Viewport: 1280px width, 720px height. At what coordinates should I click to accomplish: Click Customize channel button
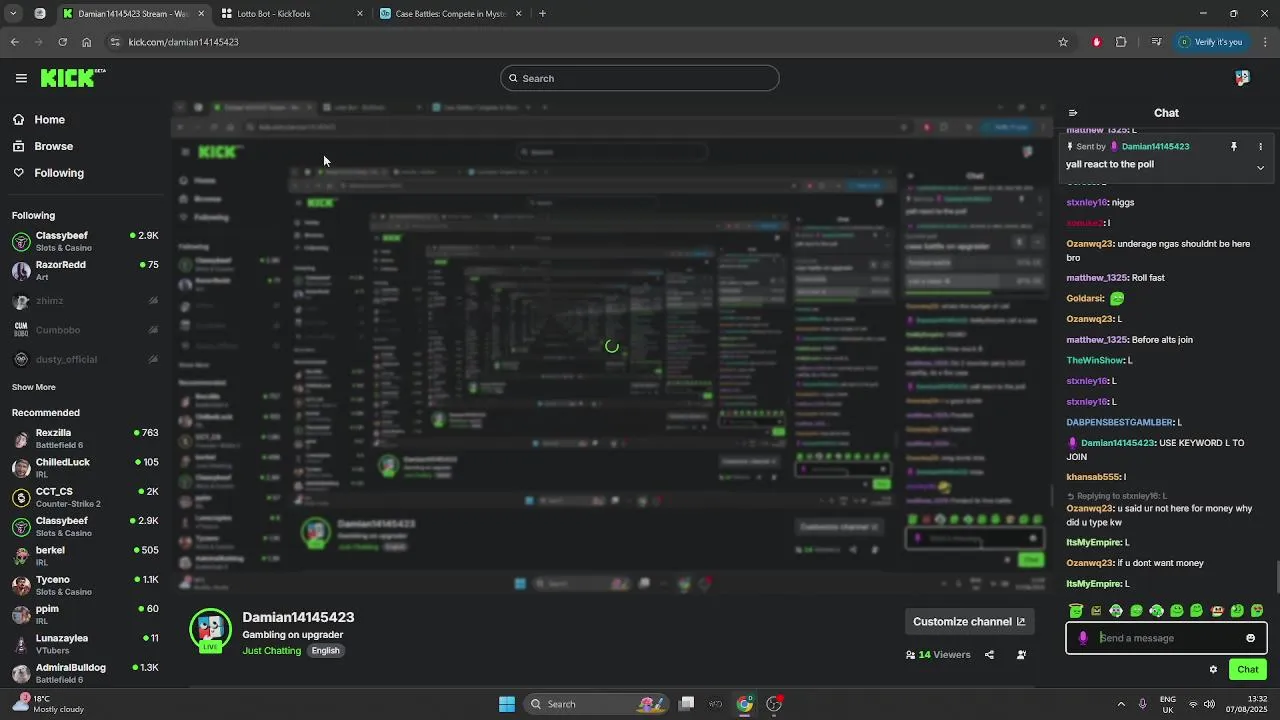click(x=969, y=621)
